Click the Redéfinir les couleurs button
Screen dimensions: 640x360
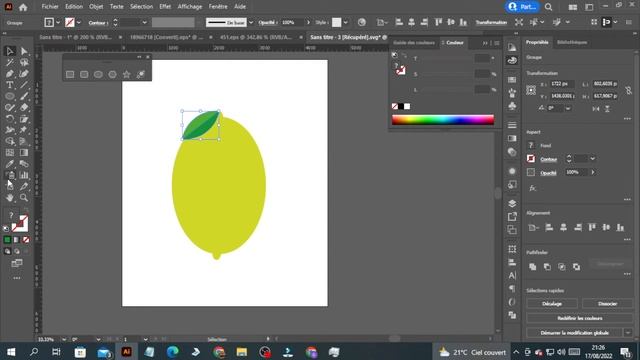(x=580, y=318)
